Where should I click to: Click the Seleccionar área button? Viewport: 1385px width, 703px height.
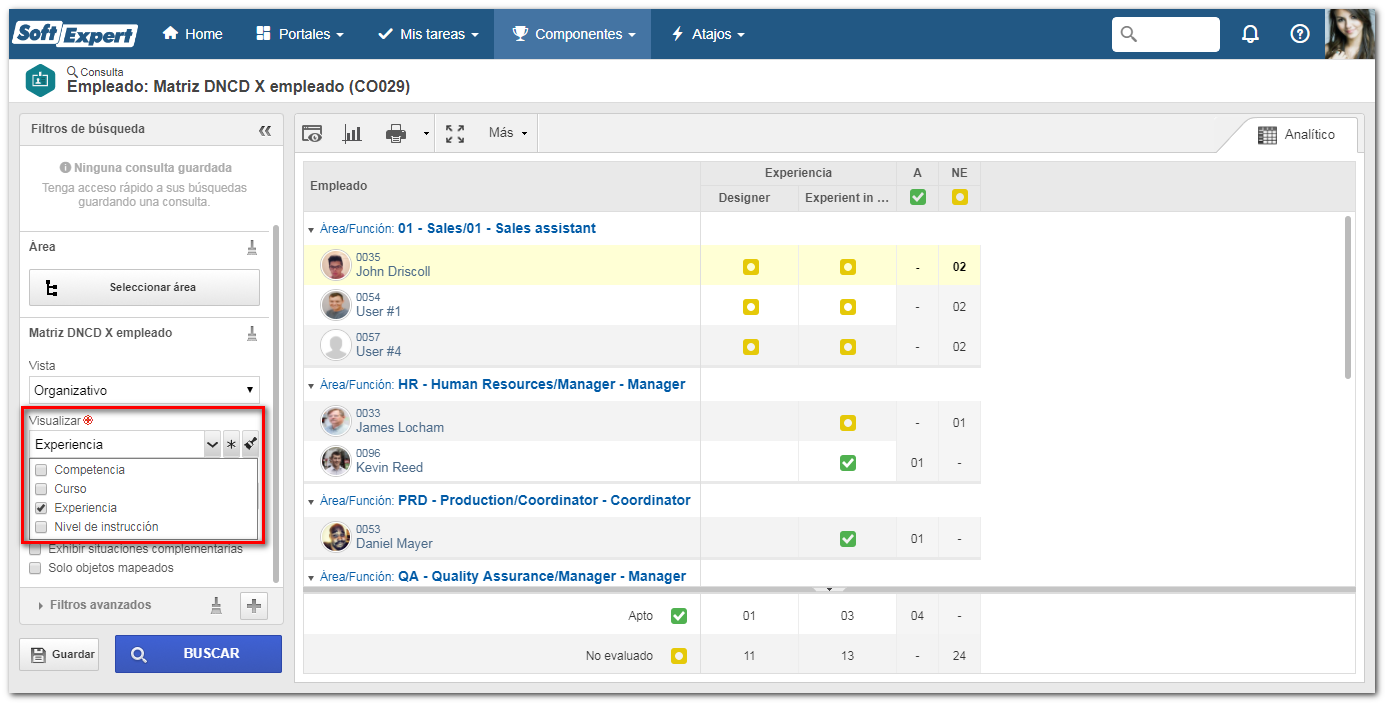point(144,287)
